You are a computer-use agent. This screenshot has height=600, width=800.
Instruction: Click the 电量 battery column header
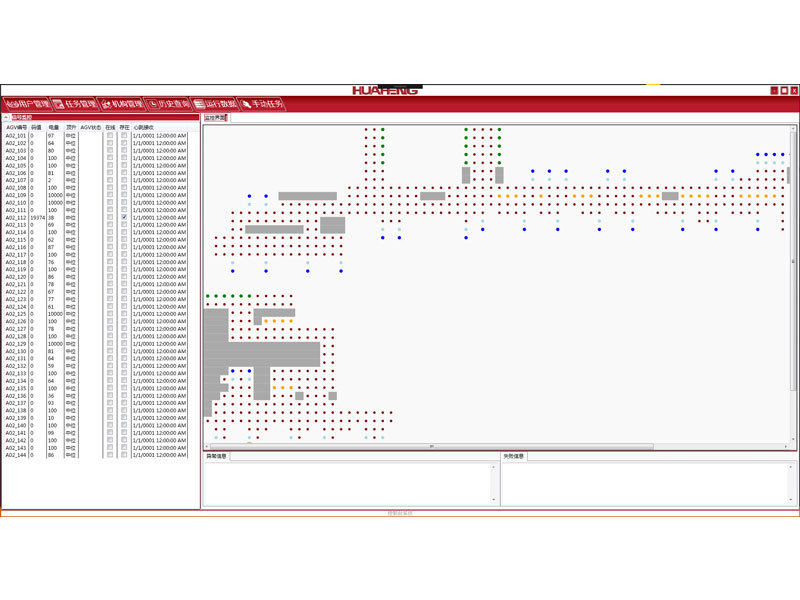click(53, 127)
